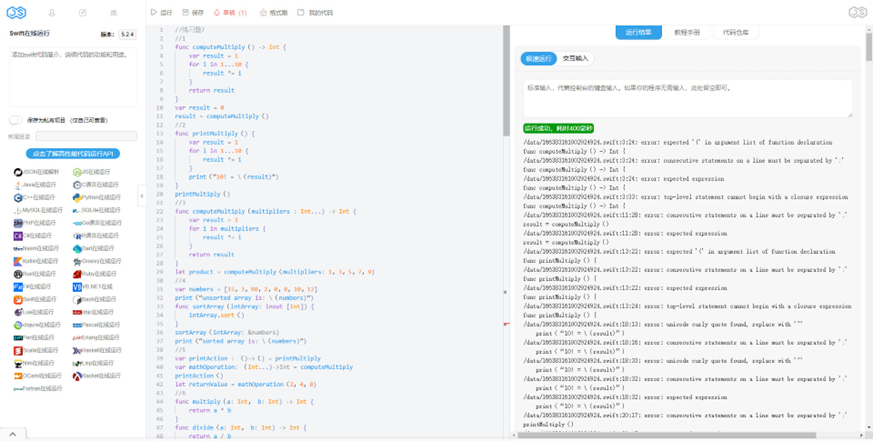
Task: Click the 格式化 format code button
Action: click(x=273, y=12)
